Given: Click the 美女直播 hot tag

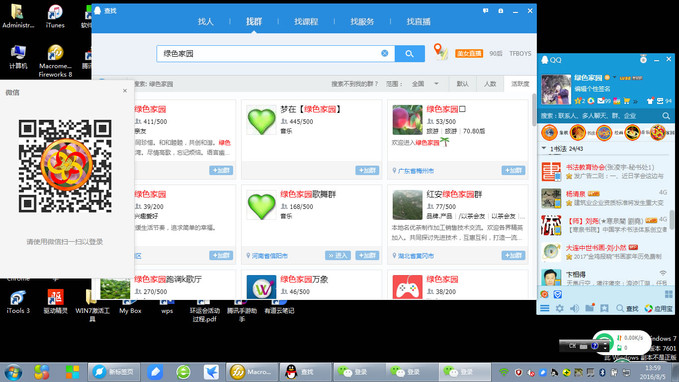Looking at the screenshot, I should tap(469, 53).
